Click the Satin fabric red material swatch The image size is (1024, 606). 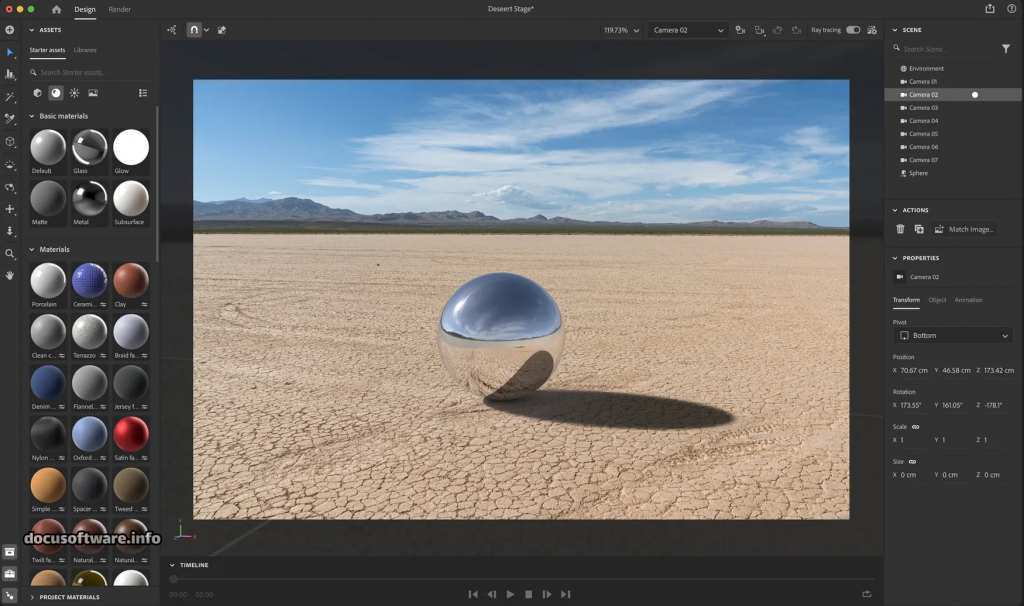[x=130, y=434]
